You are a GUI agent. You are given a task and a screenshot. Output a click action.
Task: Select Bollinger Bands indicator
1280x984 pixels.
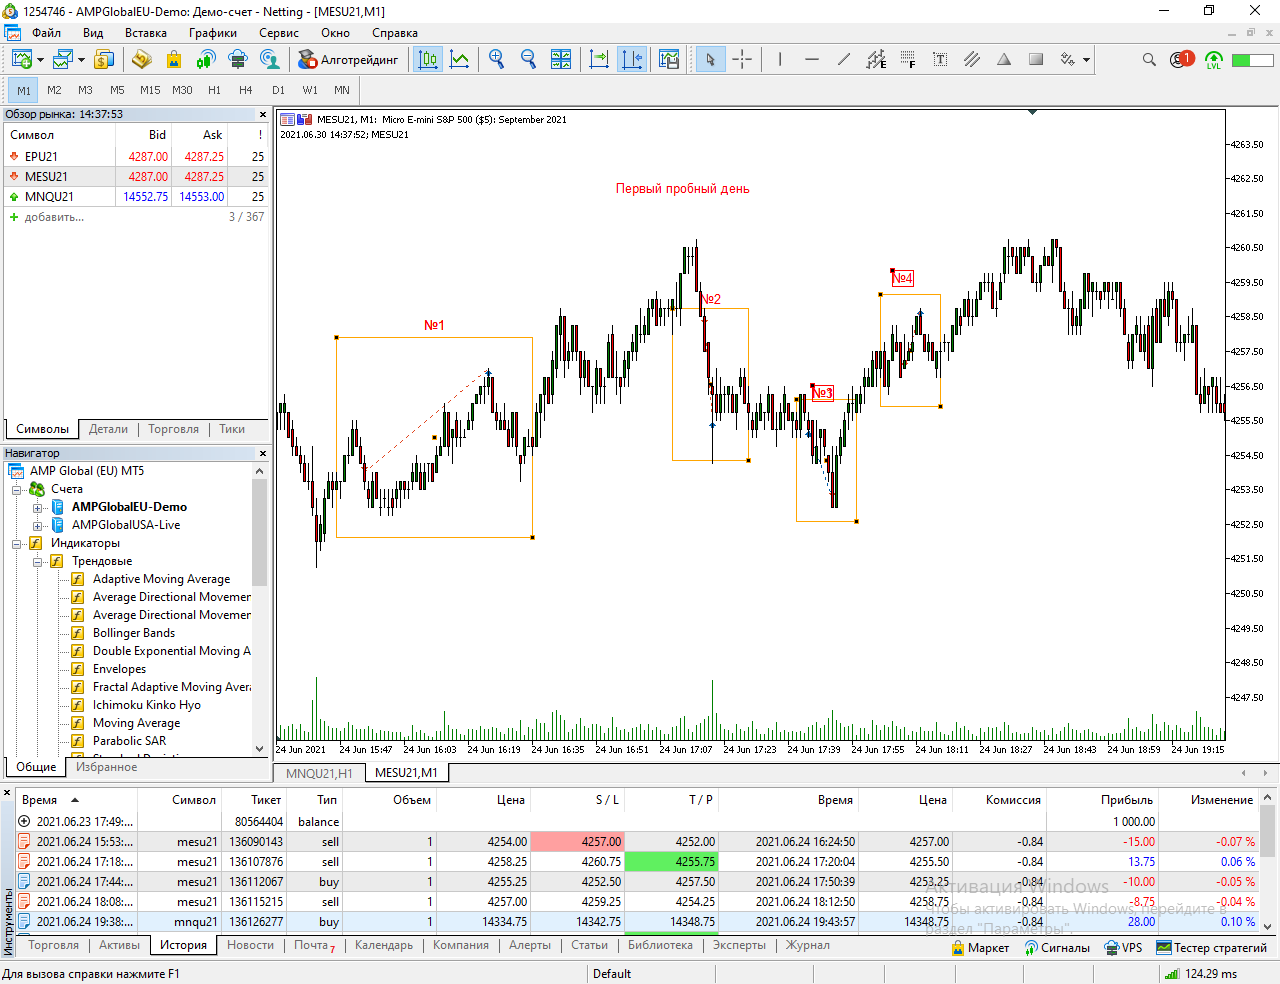134,633
